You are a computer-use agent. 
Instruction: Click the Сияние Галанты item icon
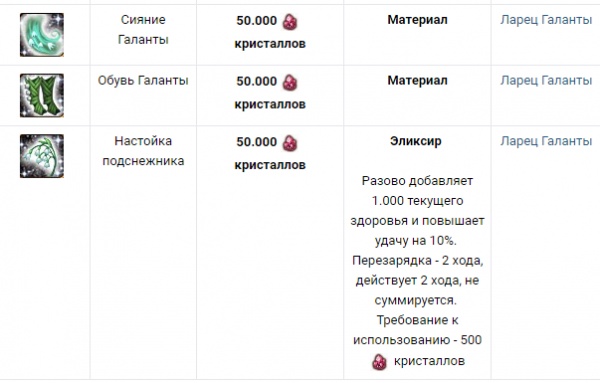click(x=42, y=35)
